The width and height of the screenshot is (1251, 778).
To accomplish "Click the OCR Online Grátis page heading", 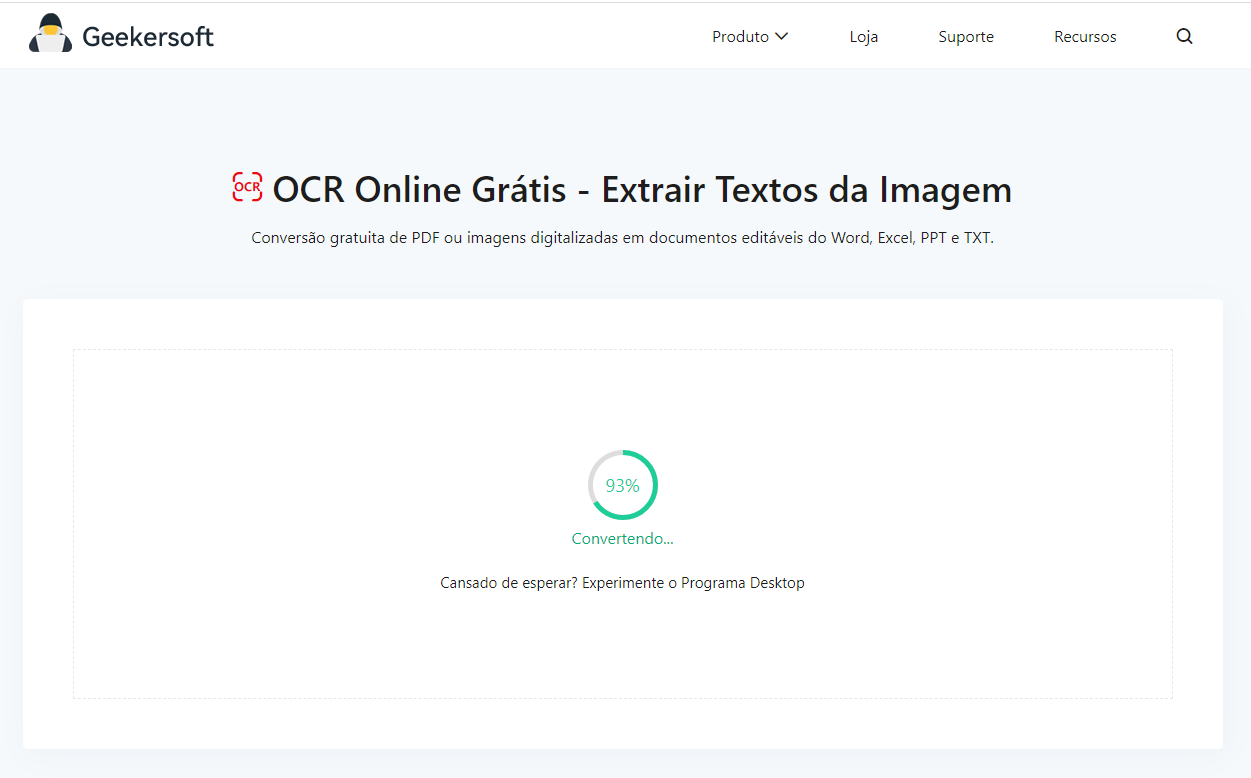I will [642, 190].
